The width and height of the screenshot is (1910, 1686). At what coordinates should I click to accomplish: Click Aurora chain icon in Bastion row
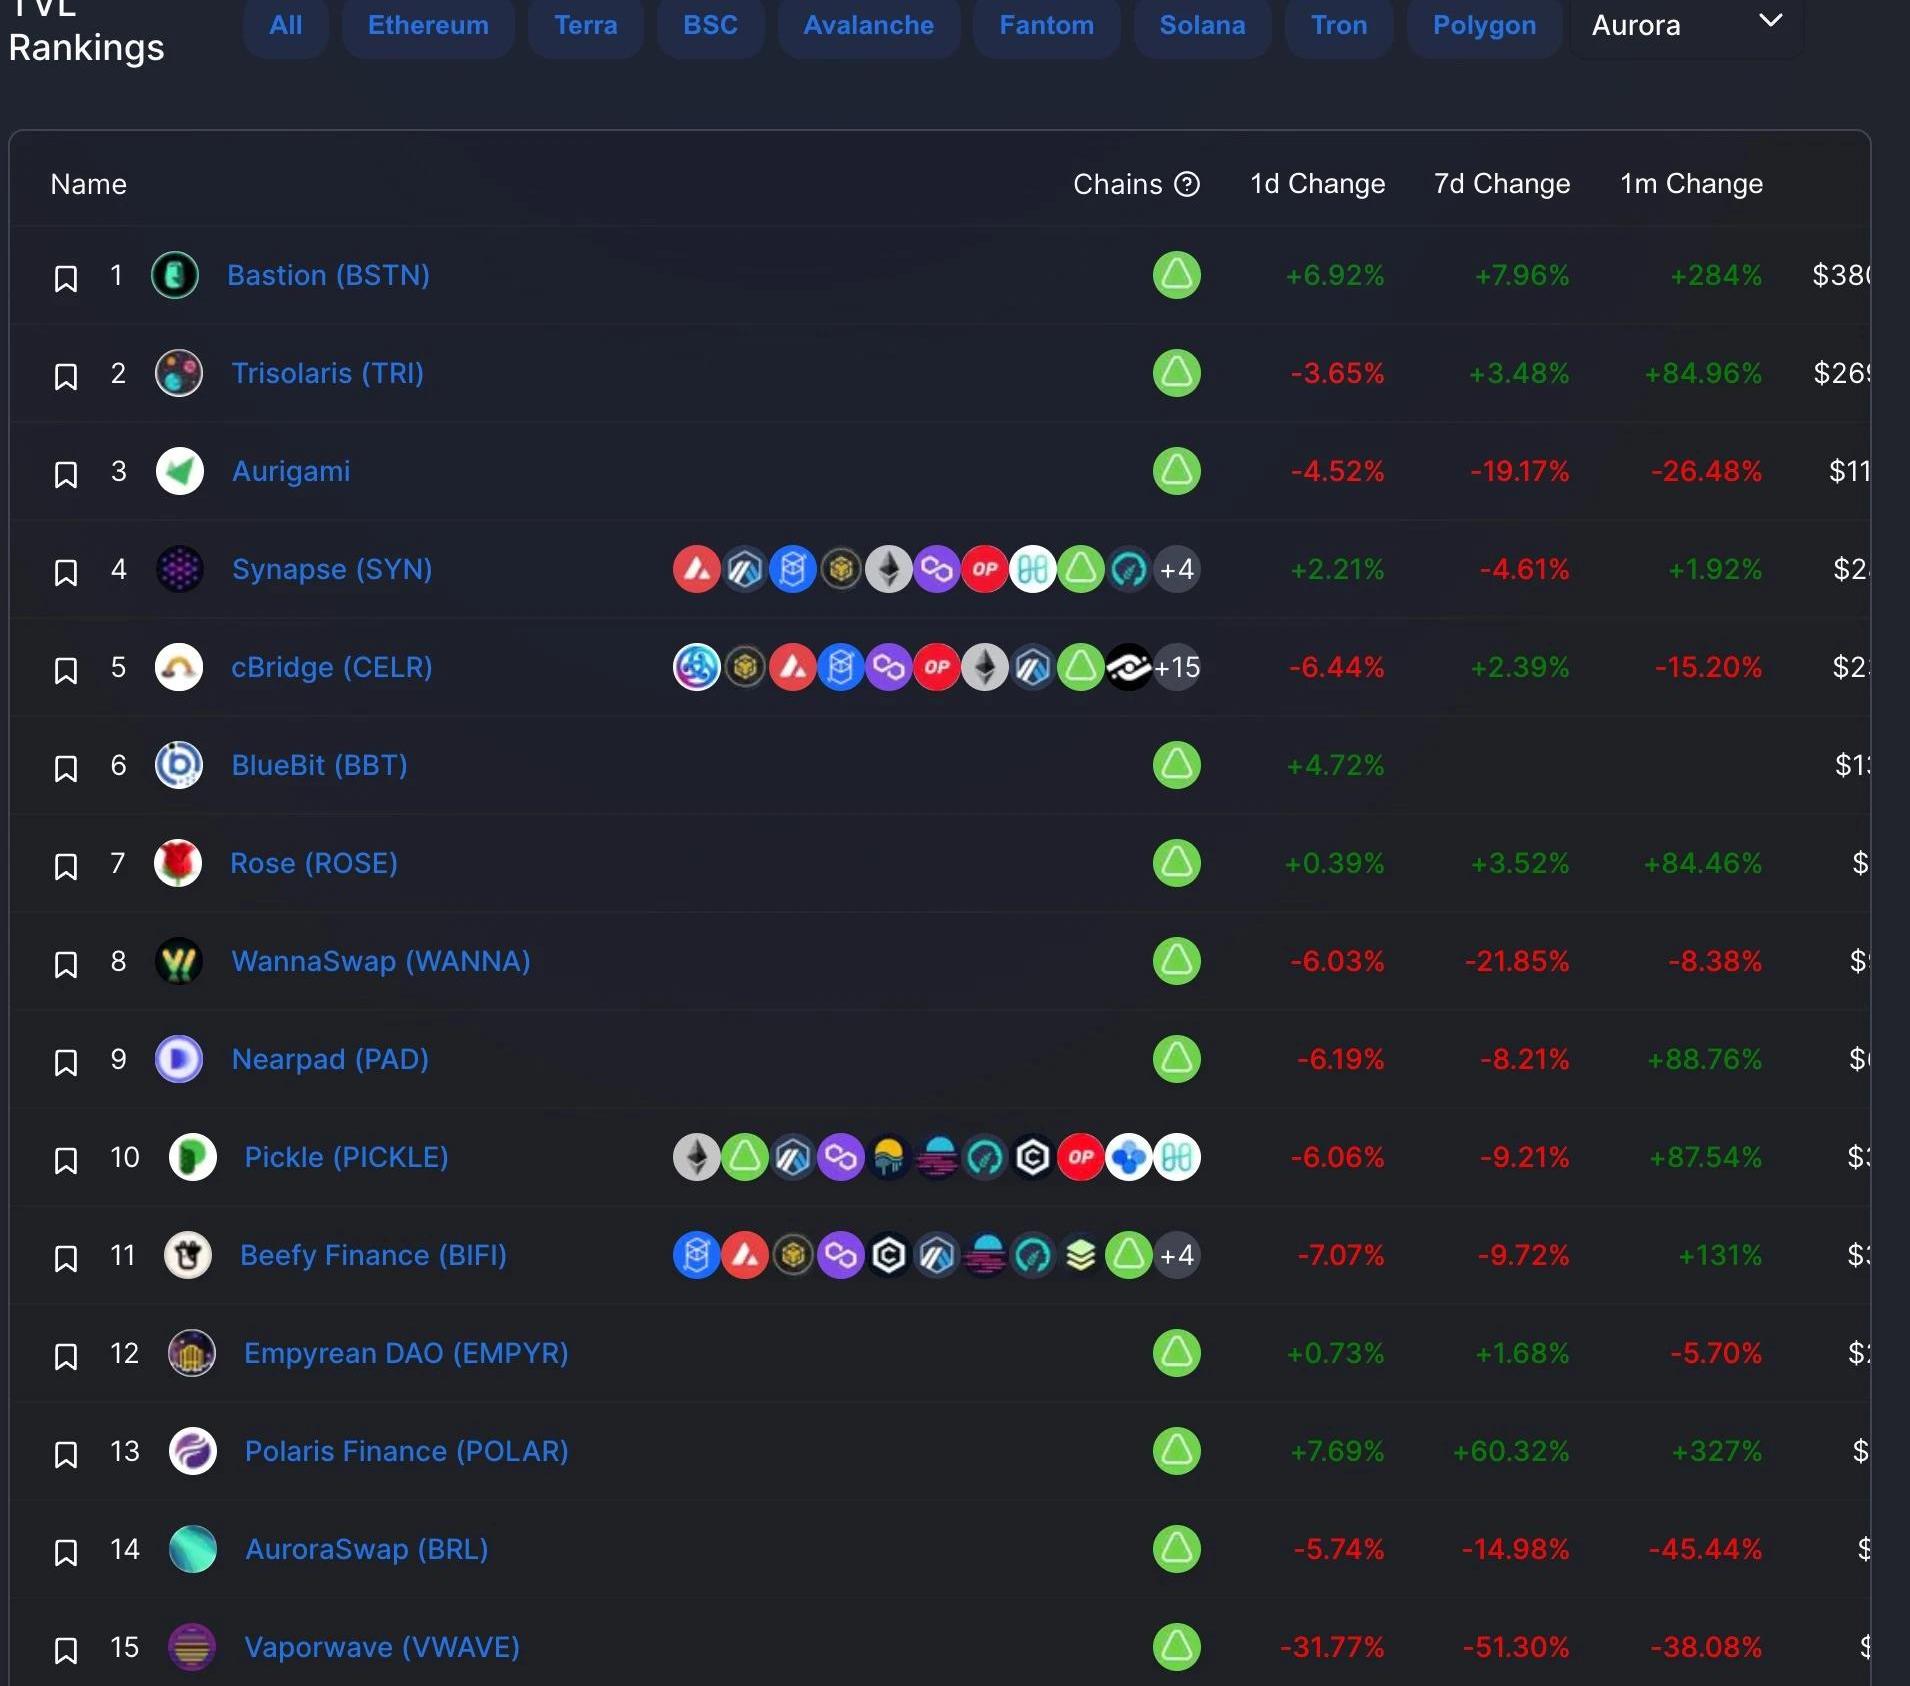pyautogui.click(x=1177, y=275)
